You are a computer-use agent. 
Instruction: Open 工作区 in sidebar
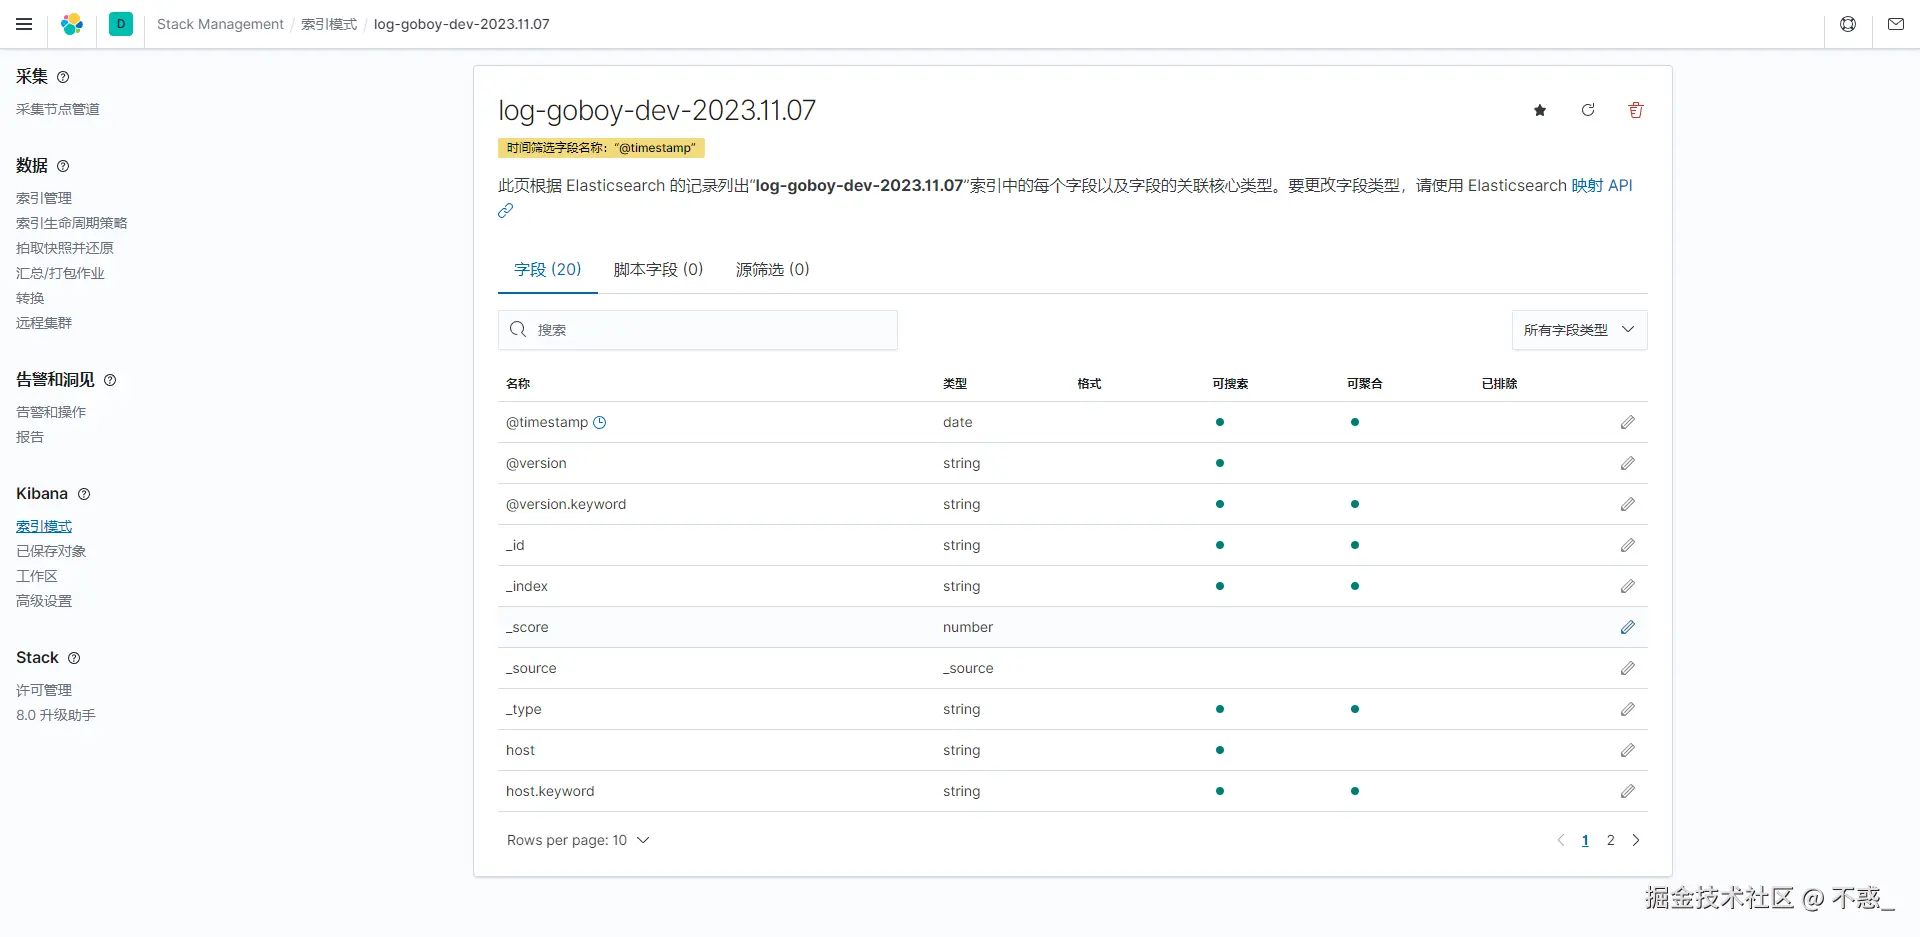tap(37, 576)
